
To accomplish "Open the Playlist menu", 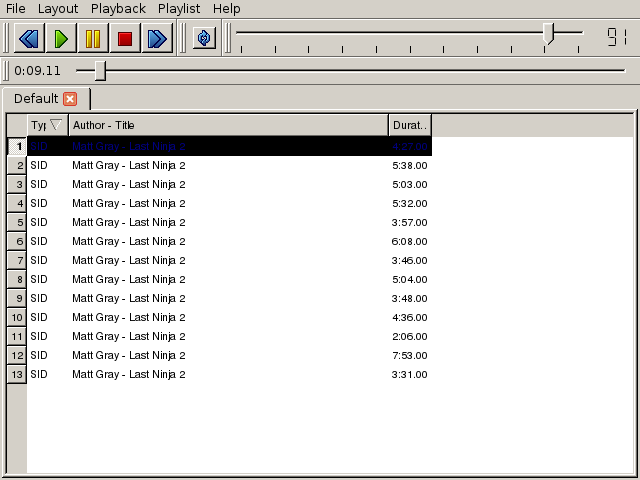I will pyautogui.click(x=179, y=9).
